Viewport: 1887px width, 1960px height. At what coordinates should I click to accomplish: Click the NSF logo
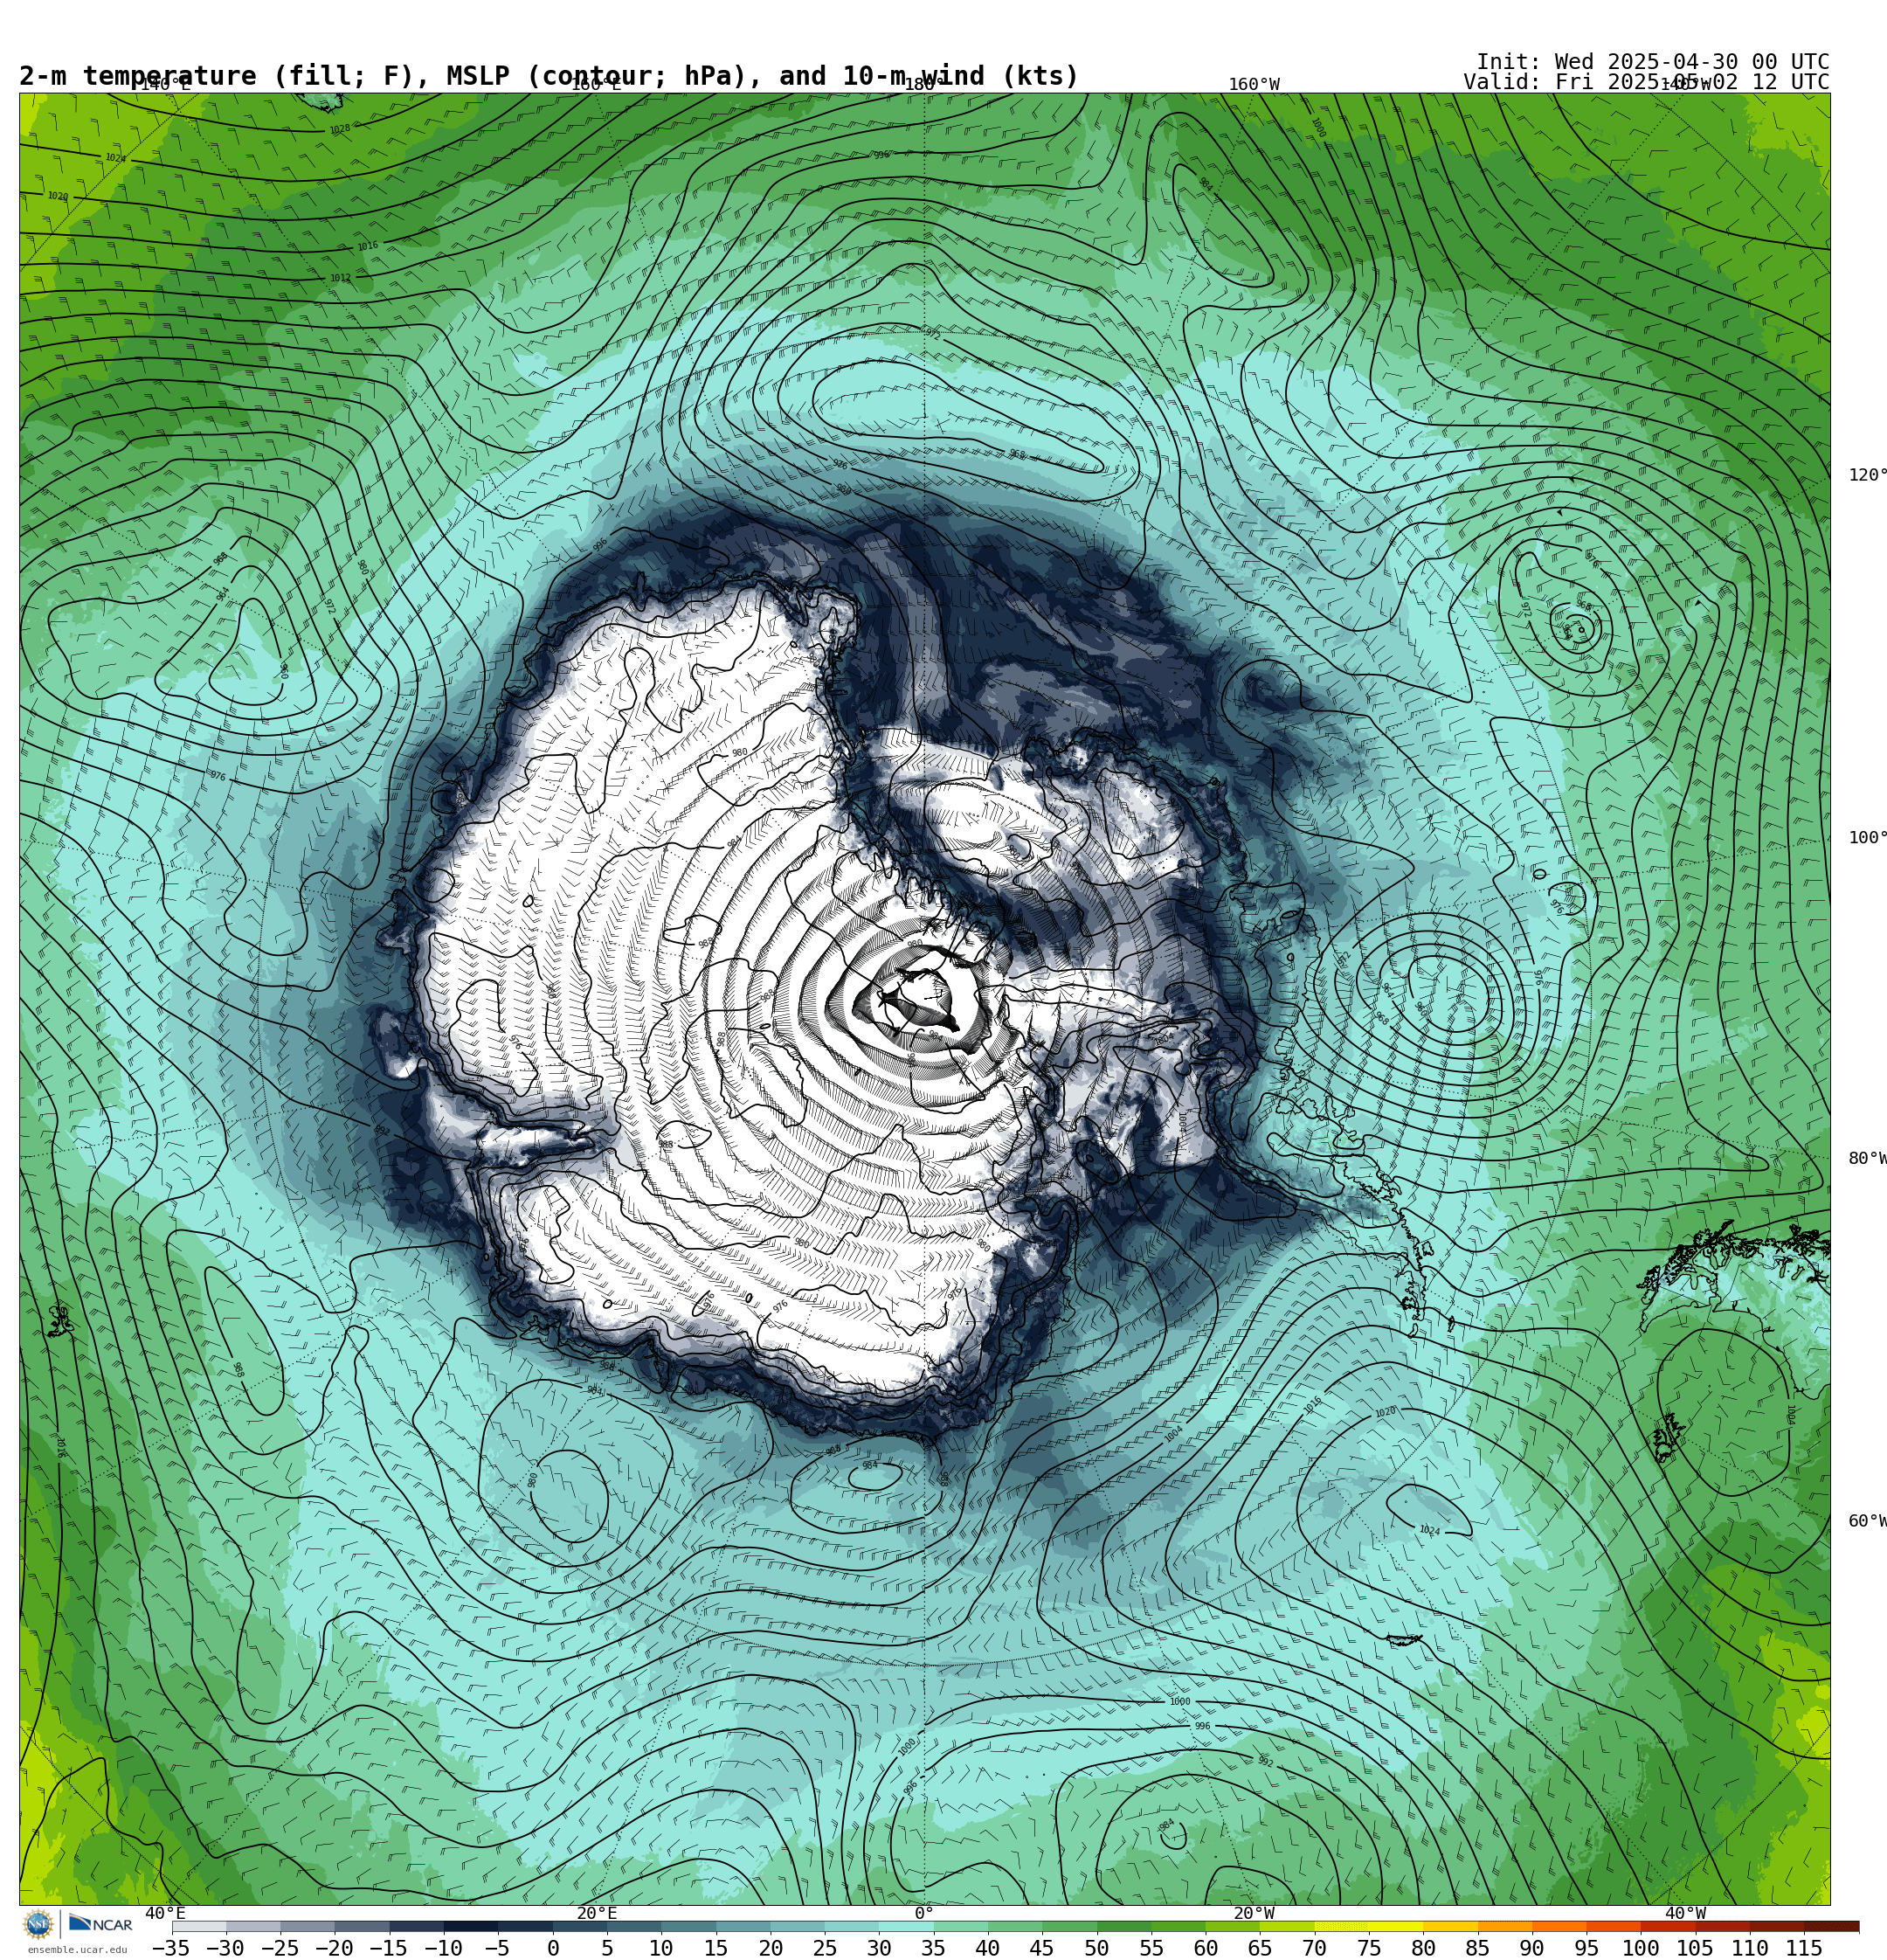point(38,1924)
